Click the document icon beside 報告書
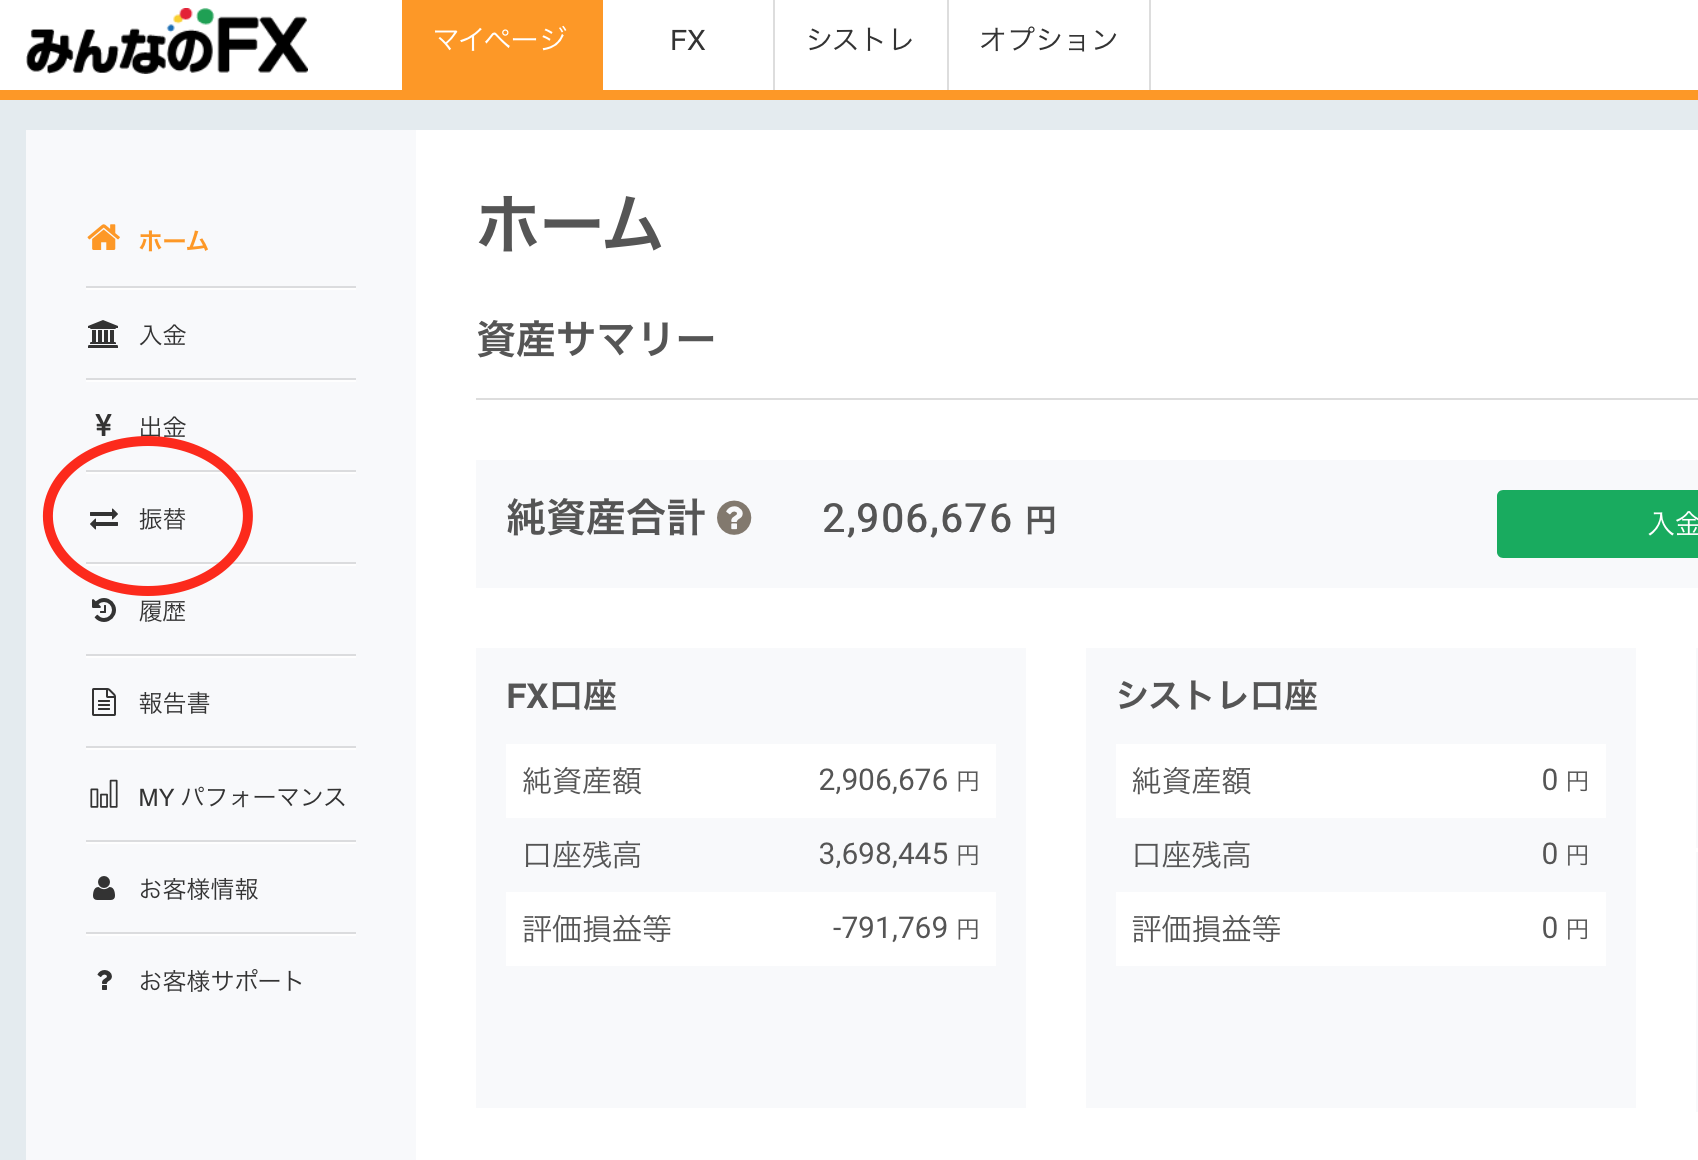This screenshot has width=1698, height=1160. click(104, 702)
